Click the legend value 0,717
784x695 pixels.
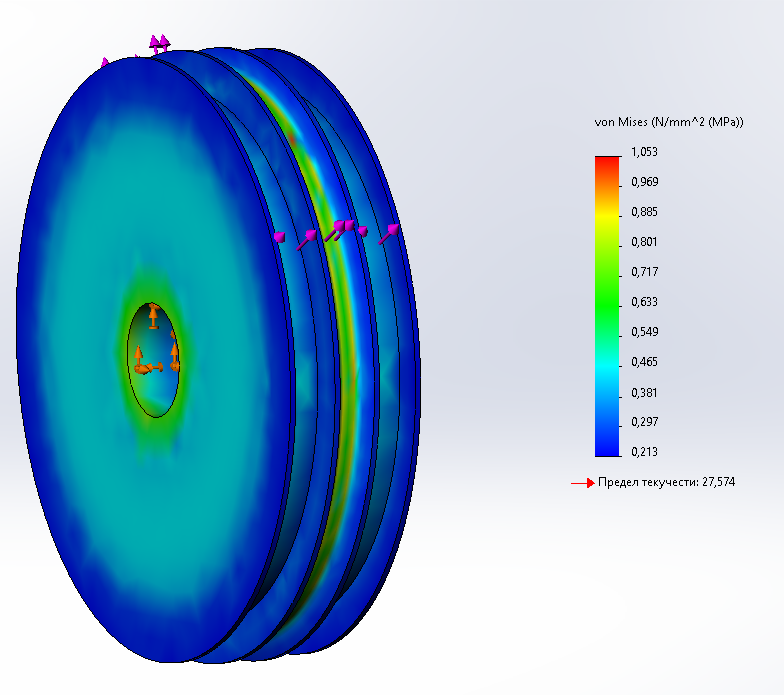pos(644,272)
